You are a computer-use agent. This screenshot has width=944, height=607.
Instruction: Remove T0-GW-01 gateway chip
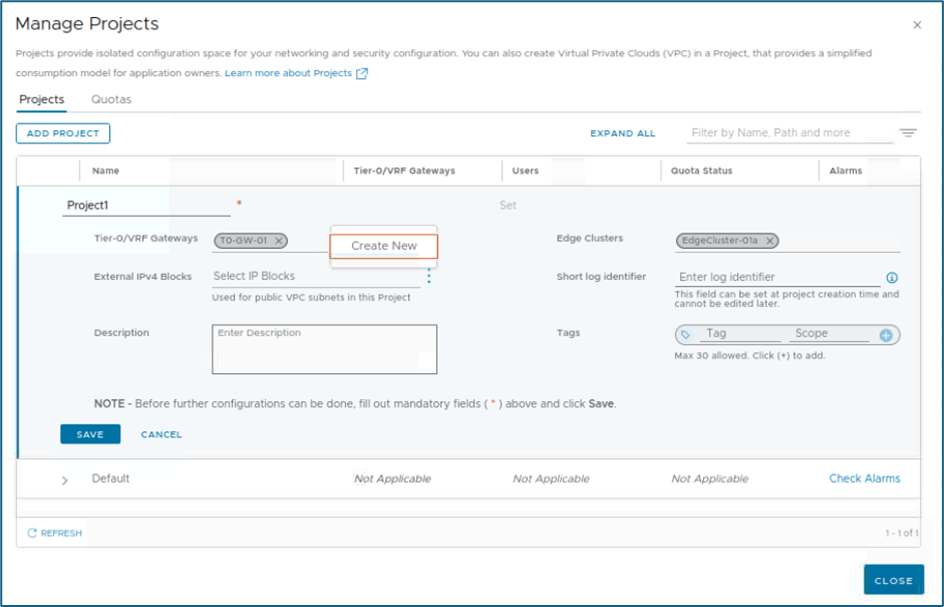[279, 240]
